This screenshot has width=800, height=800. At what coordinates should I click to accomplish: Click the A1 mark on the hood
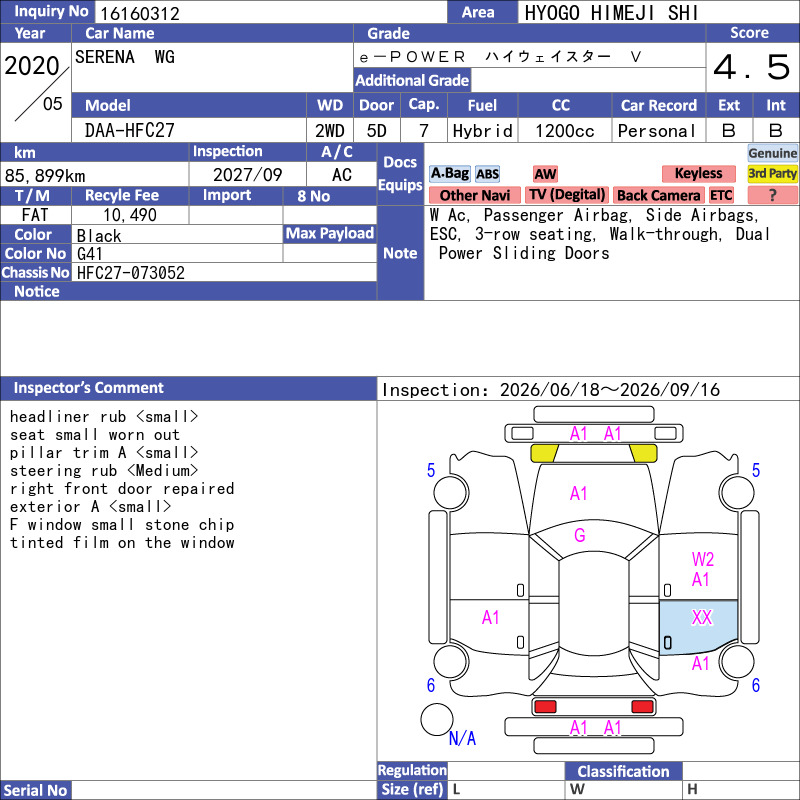(x=579, y=493)
